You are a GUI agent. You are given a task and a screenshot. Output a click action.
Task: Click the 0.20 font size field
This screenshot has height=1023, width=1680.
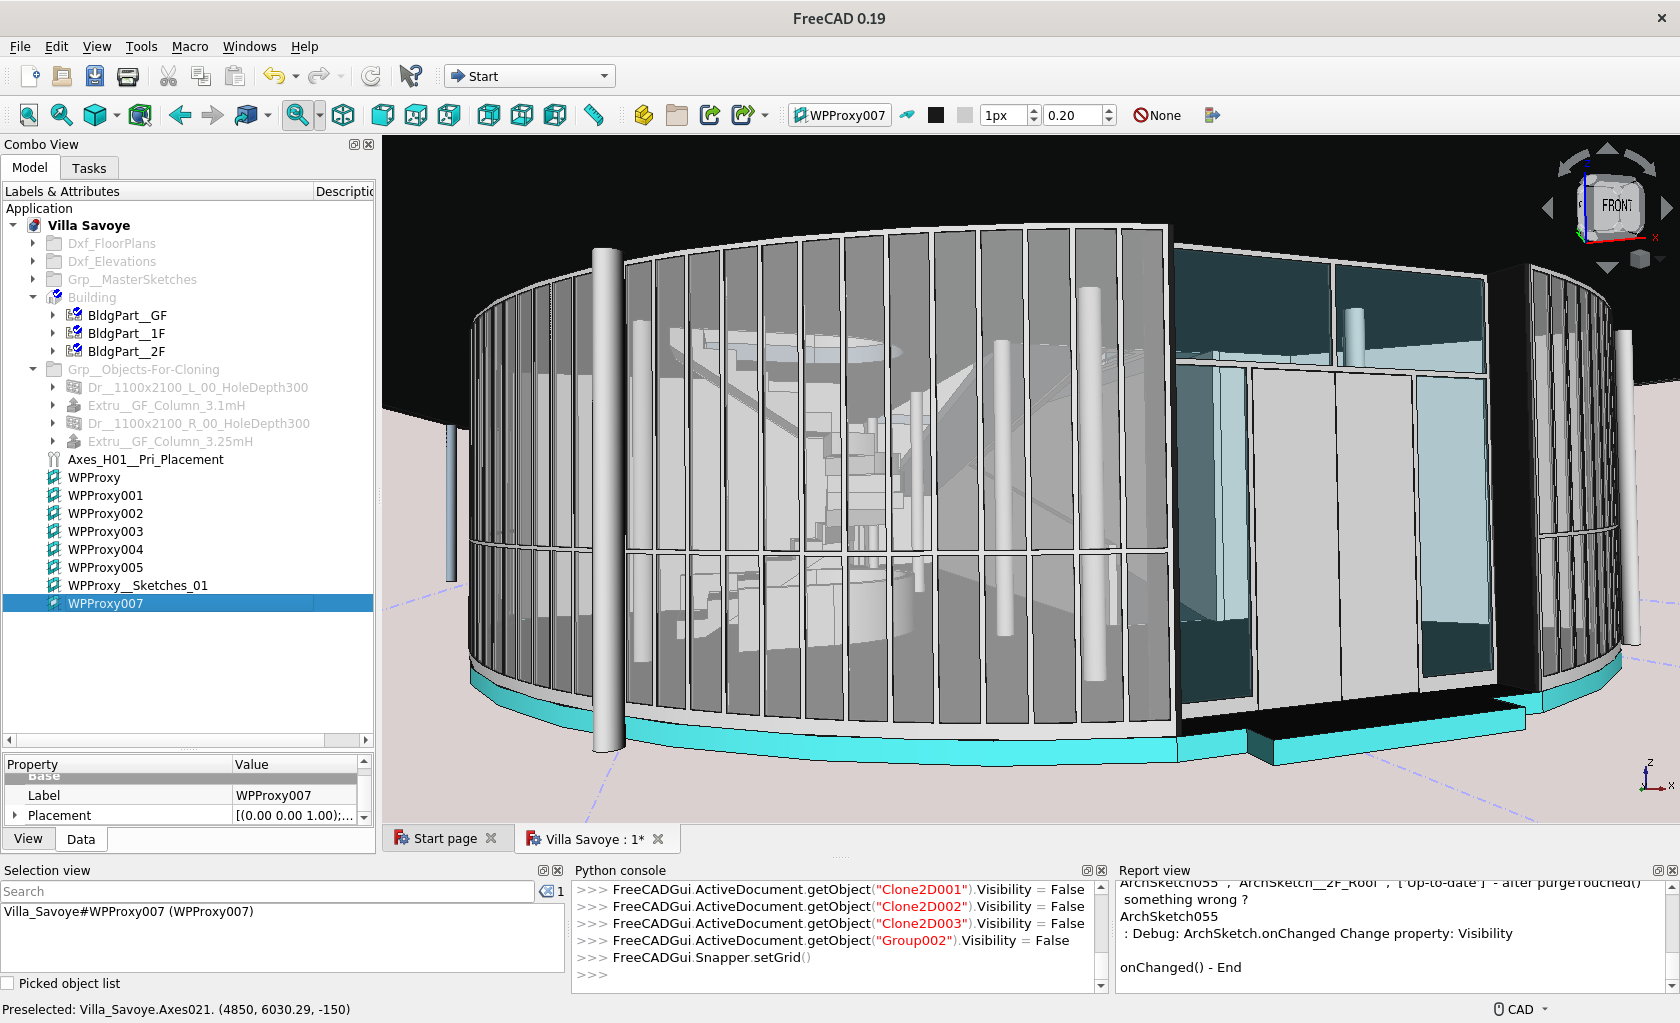pyautogui.click(x=1073, y=115)
